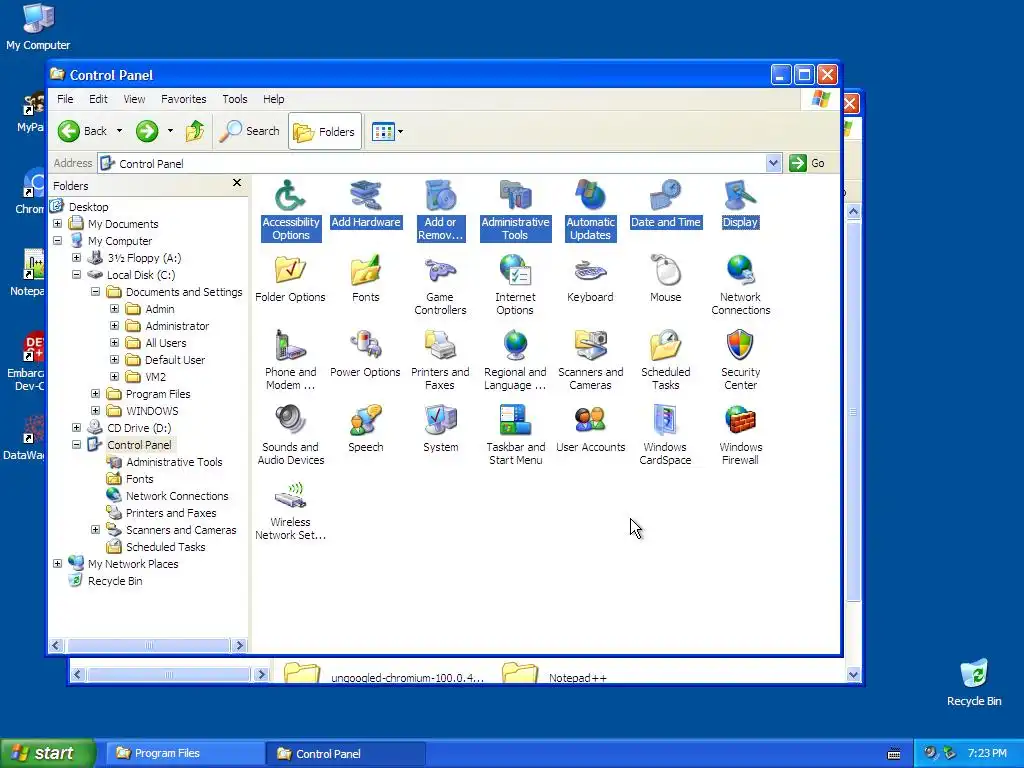Click the Up folder toolbar icon
Image resolution: width=1024 pixels, height=768 pixels.
pyautogui.click(x=195, y=131)
